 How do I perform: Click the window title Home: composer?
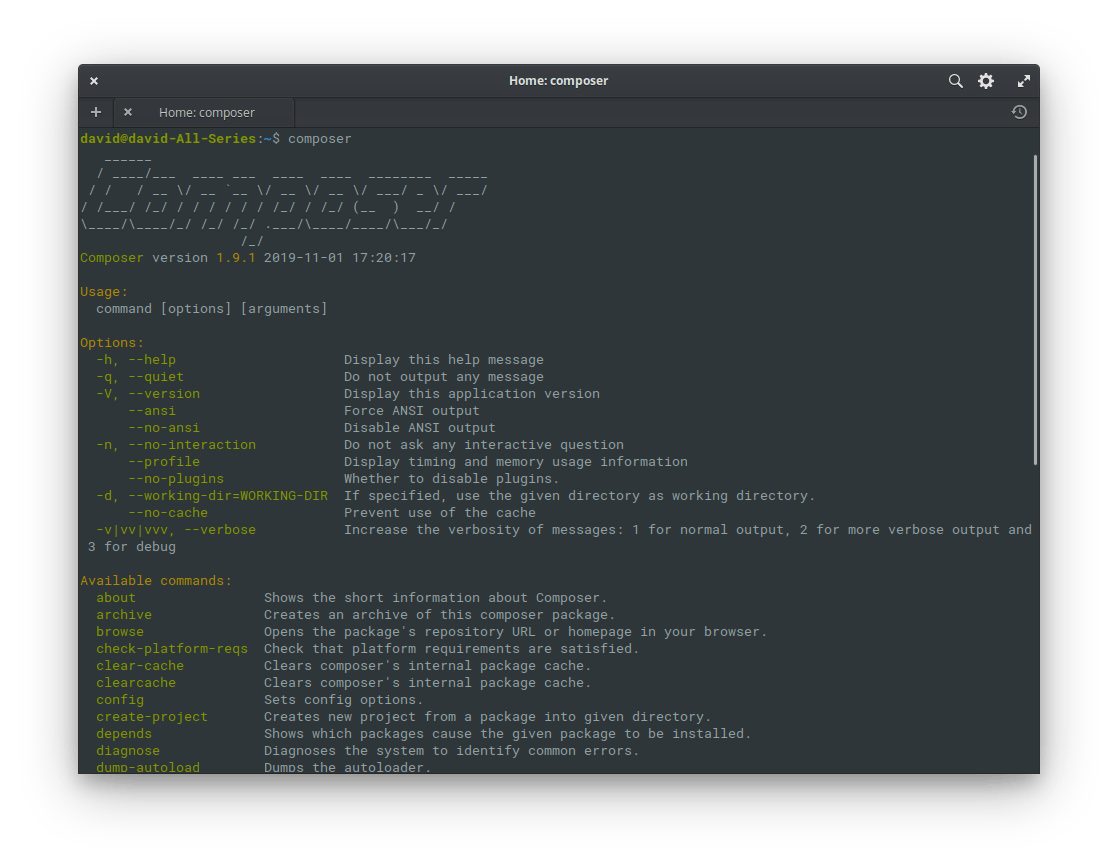coord(558,81)
